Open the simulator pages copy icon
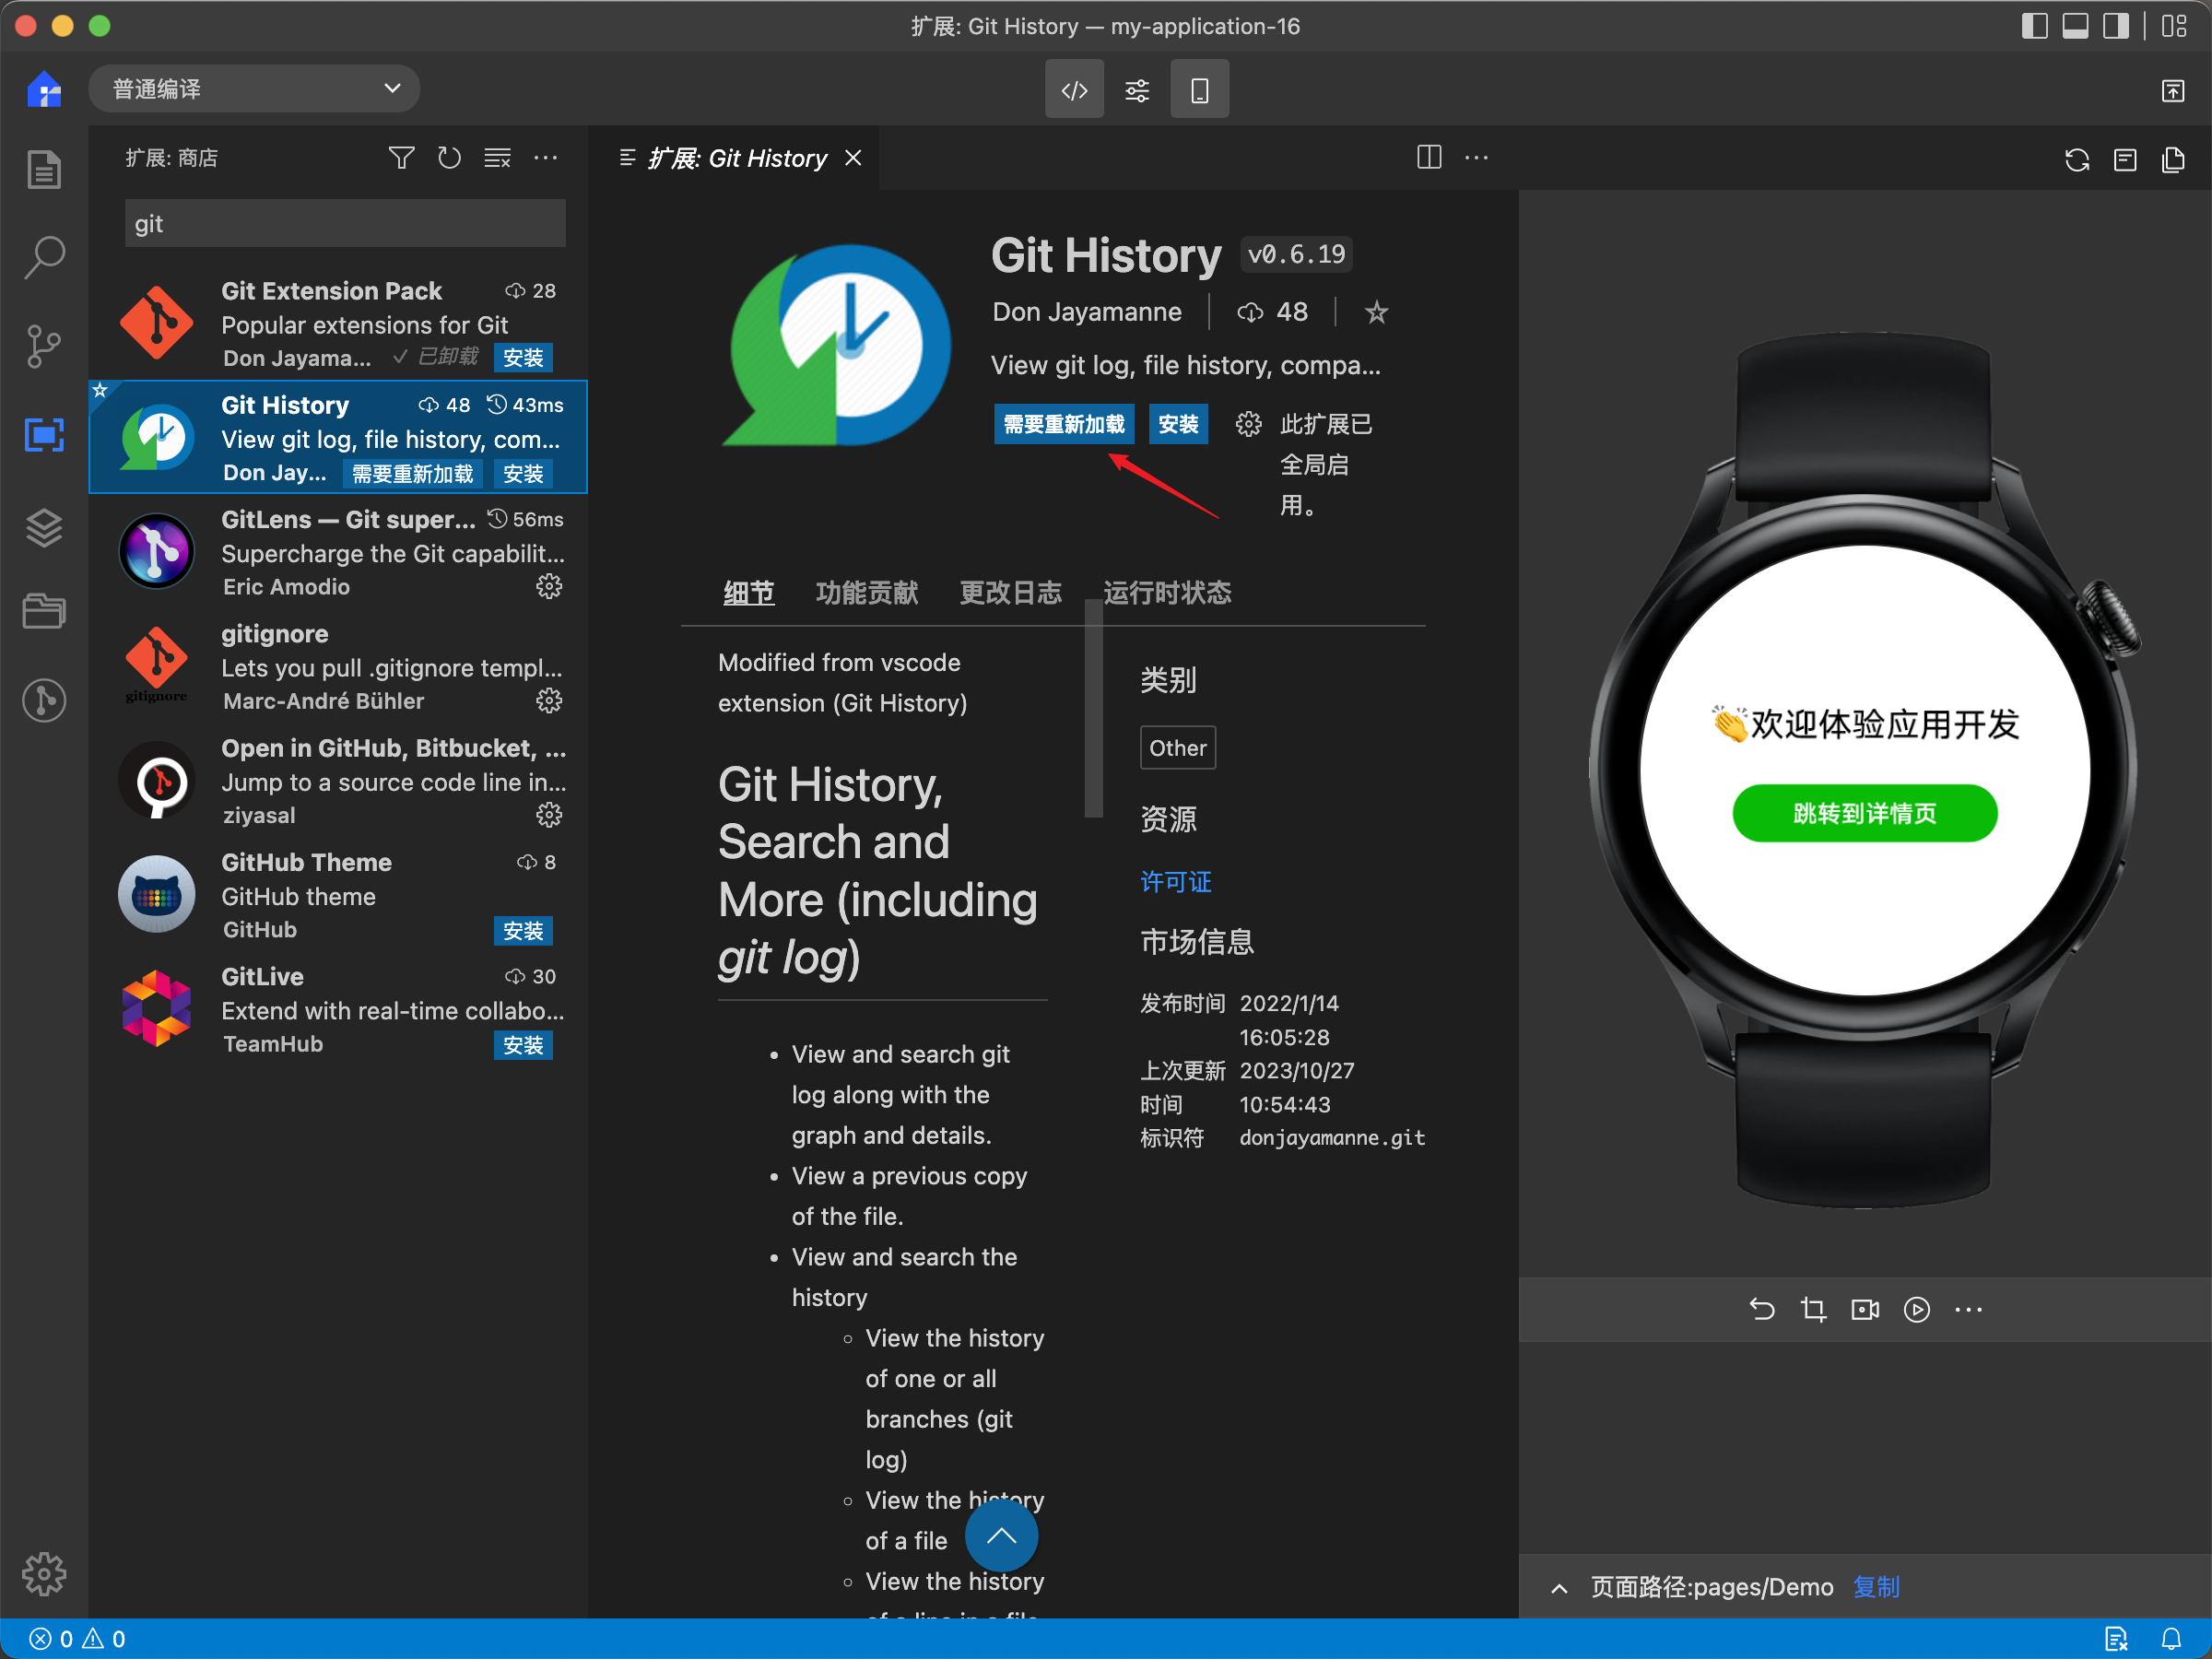 pos(2173,160)
